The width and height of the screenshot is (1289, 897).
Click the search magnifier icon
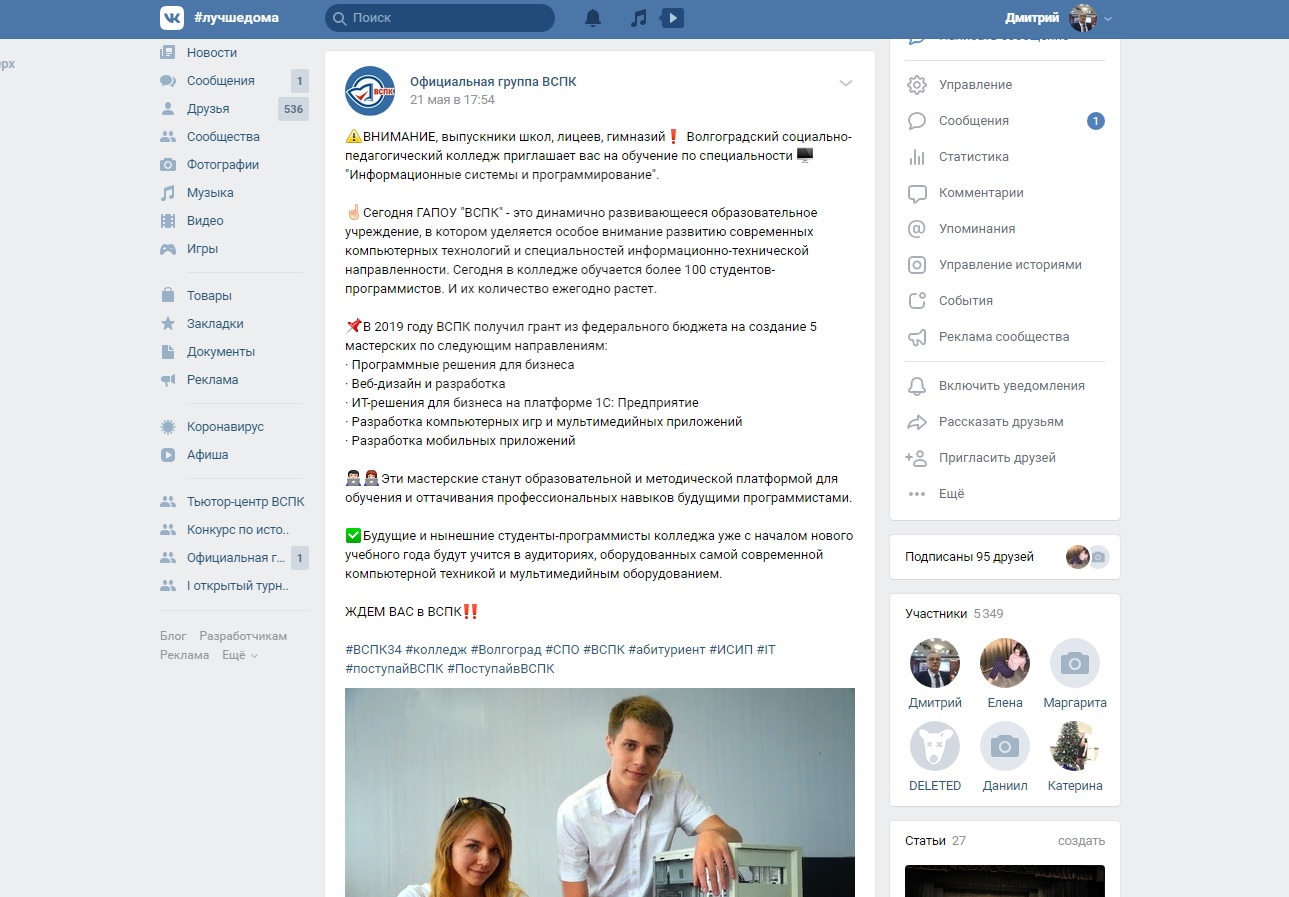coord(340,18)
